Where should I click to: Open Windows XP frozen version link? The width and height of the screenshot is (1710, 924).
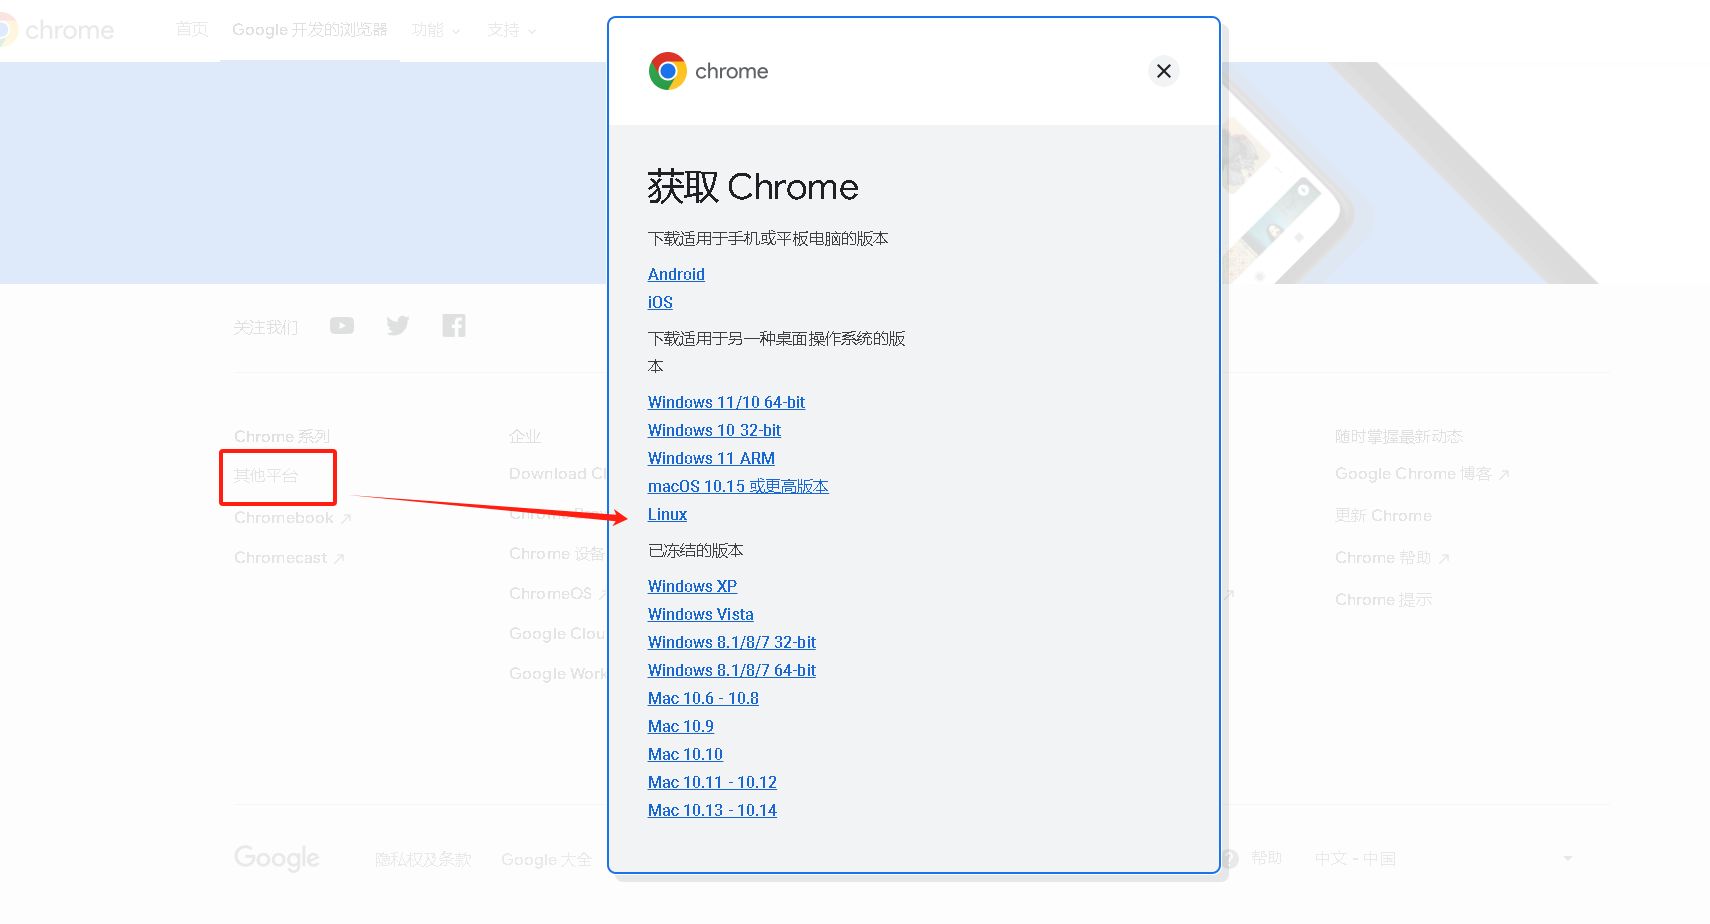click(692, 586)
